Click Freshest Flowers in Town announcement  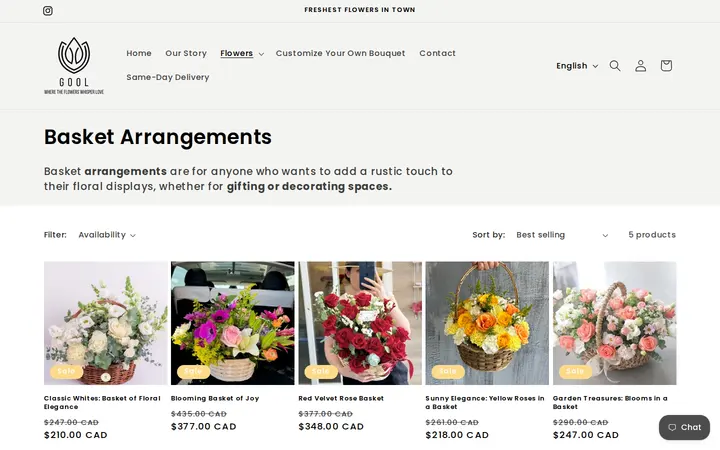(x=360, y=10)
